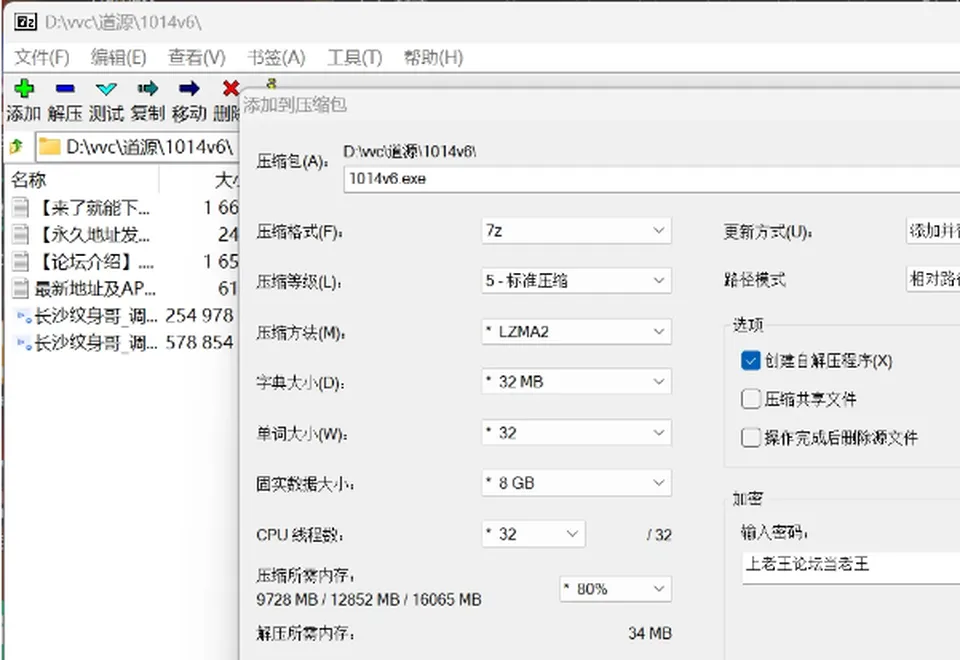Open the 更新方式 dropdown
960x660 pixels.
[932, 231]
